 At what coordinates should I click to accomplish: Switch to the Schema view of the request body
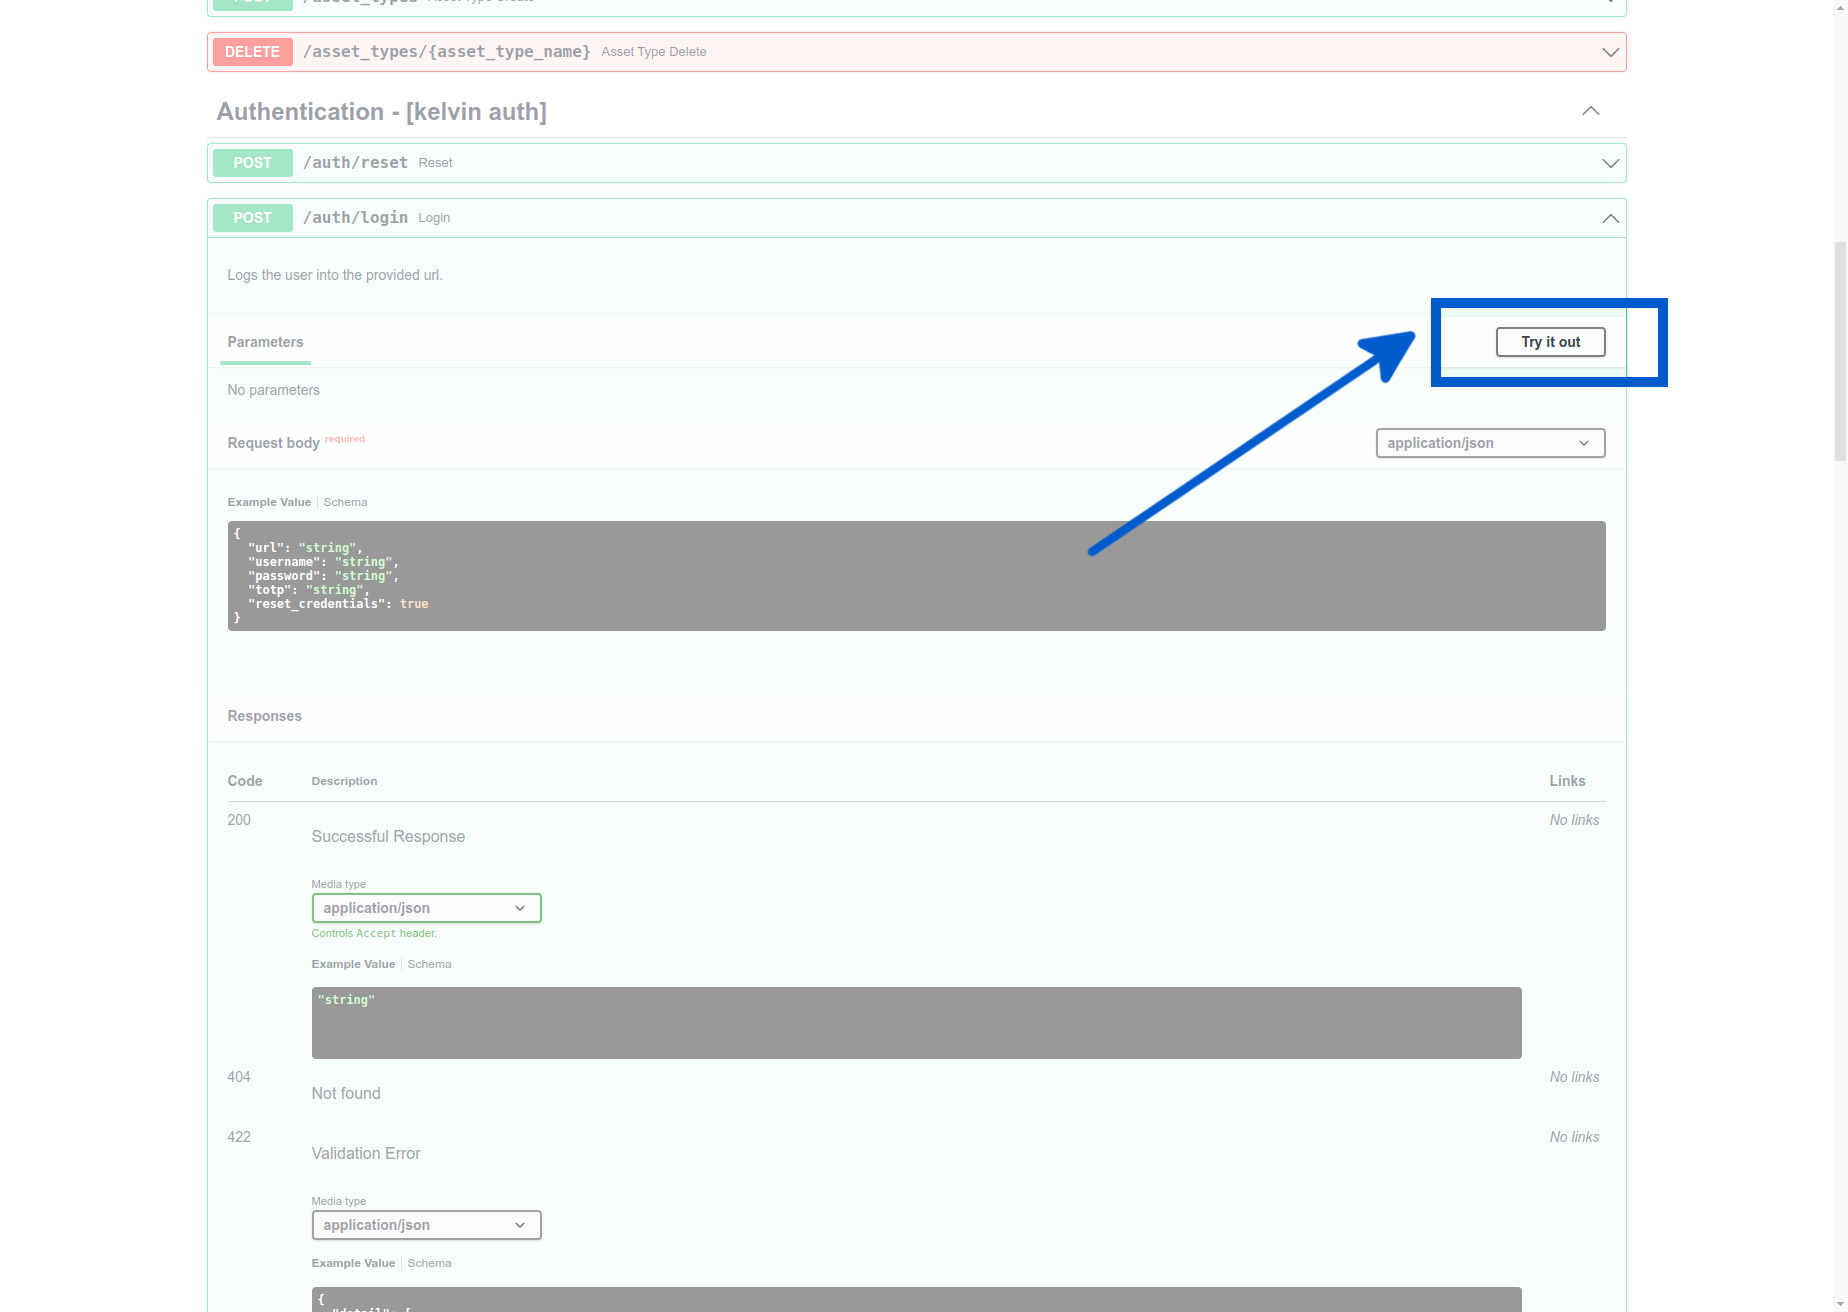345,501
